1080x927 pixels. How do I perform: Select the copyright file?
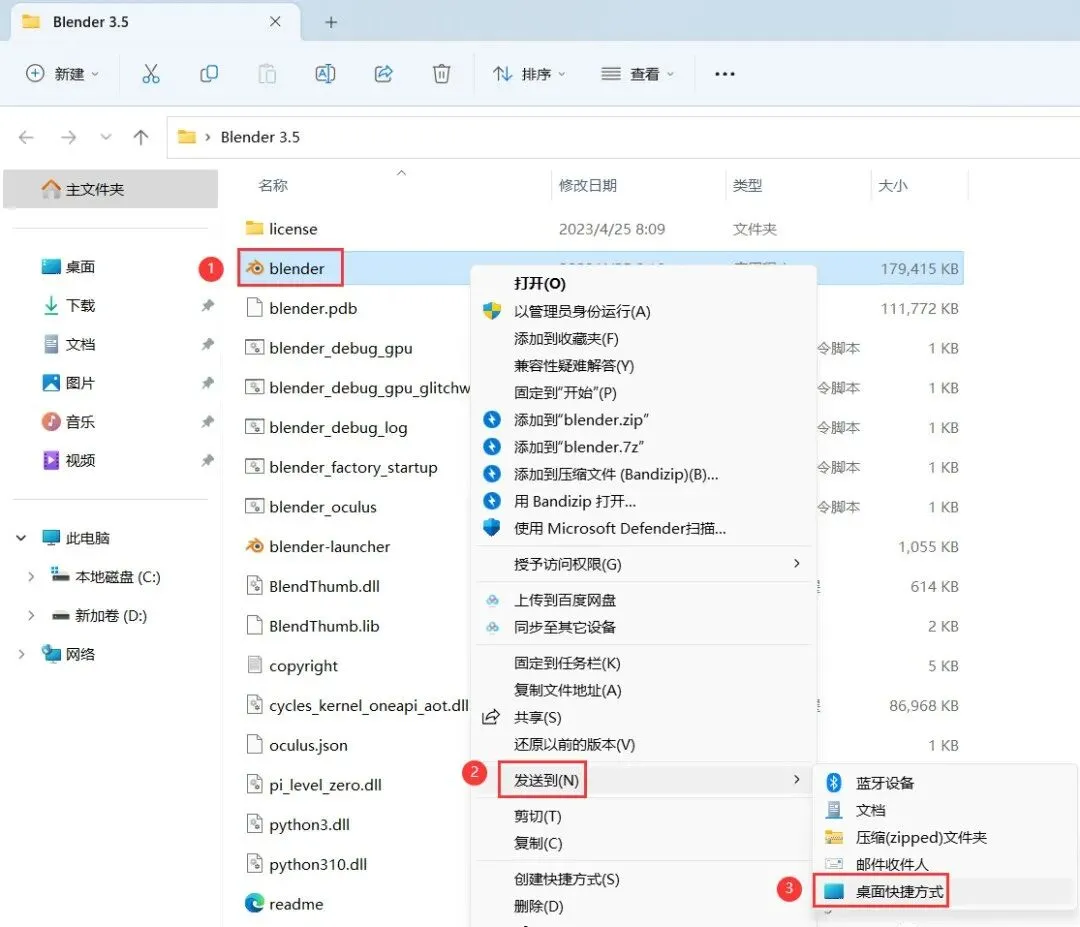pyautogui.click(x=292, y=665)
